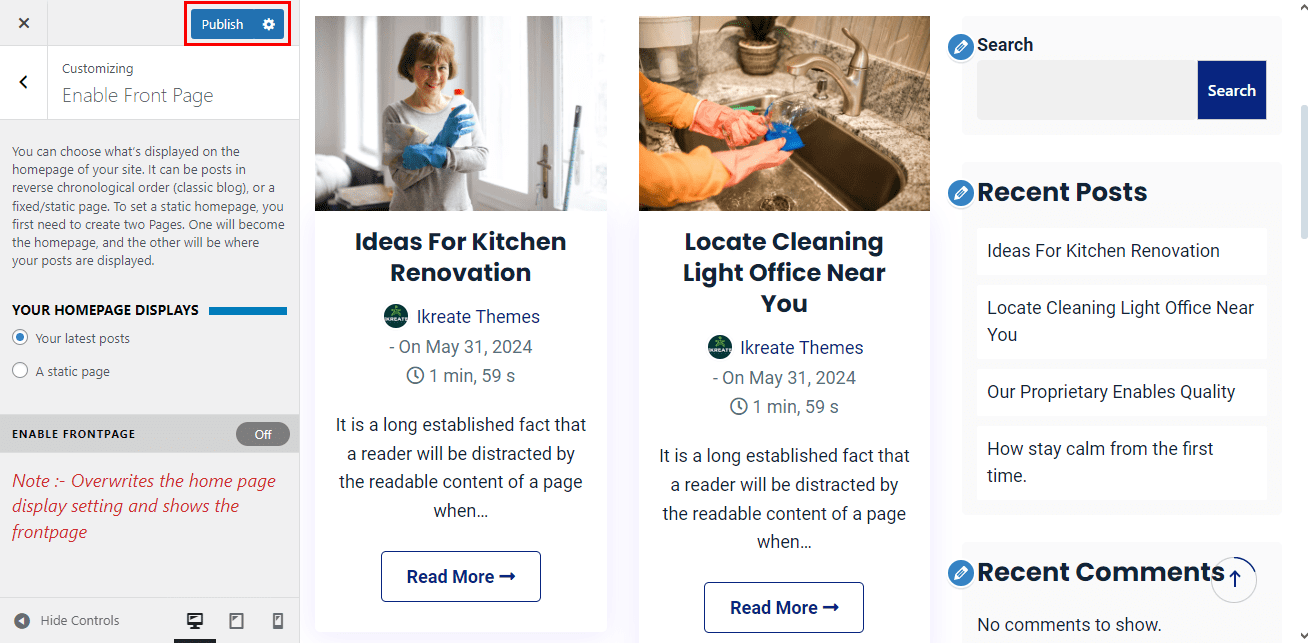Click edit pencil beside Recent Comments heading
This screenshot has width=1312, height=643.
click(x=960, y=573)
